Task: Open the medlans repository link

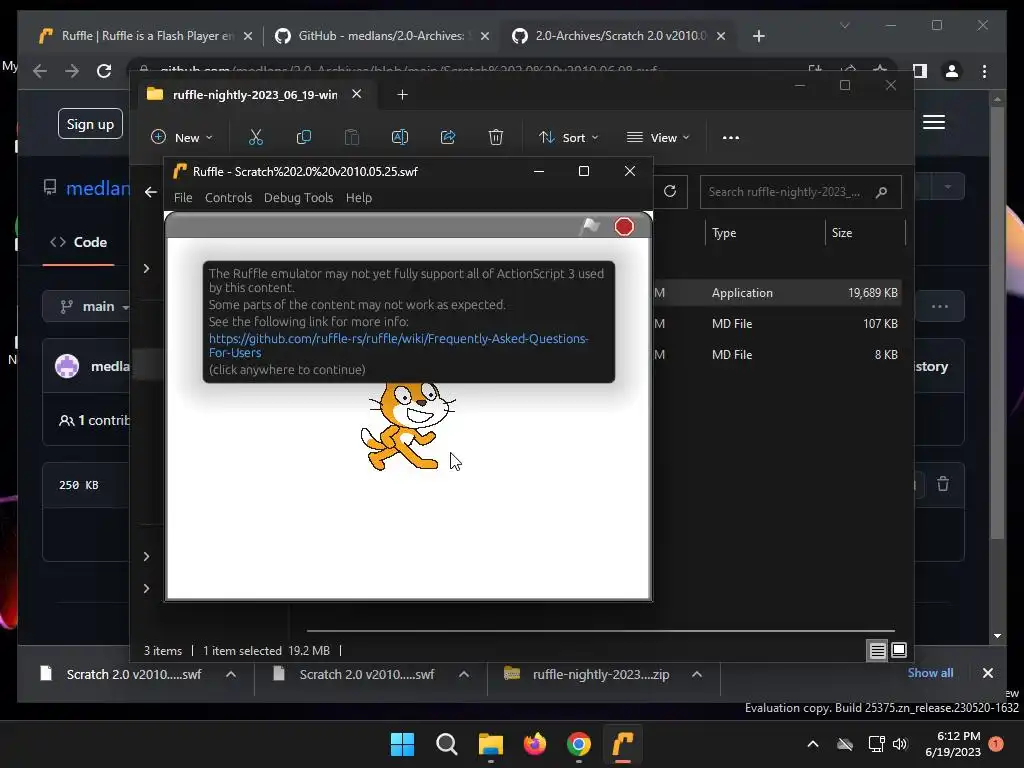Action: pos(98,188)
